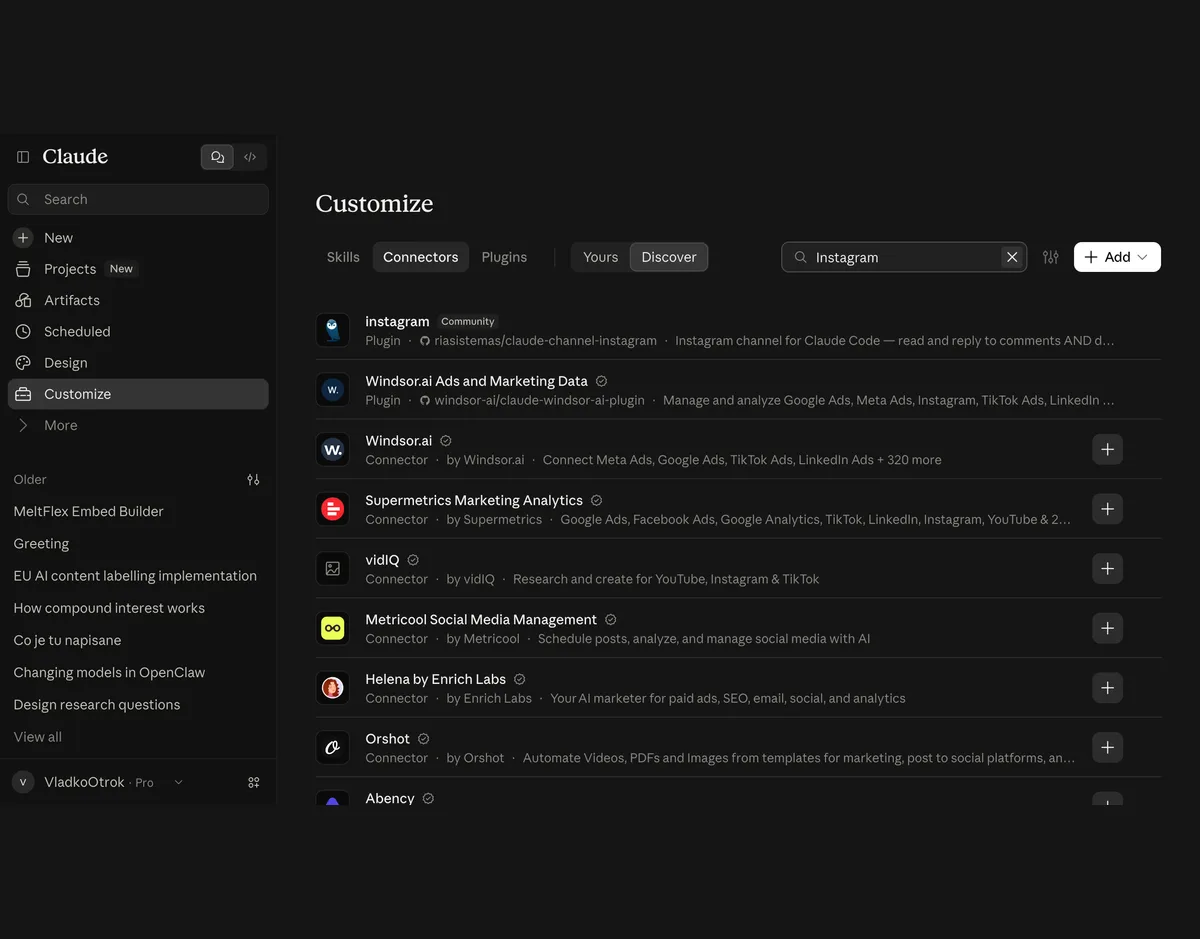
Task: Open the filter sliders icon
Action: click(x=1050, y=257)
